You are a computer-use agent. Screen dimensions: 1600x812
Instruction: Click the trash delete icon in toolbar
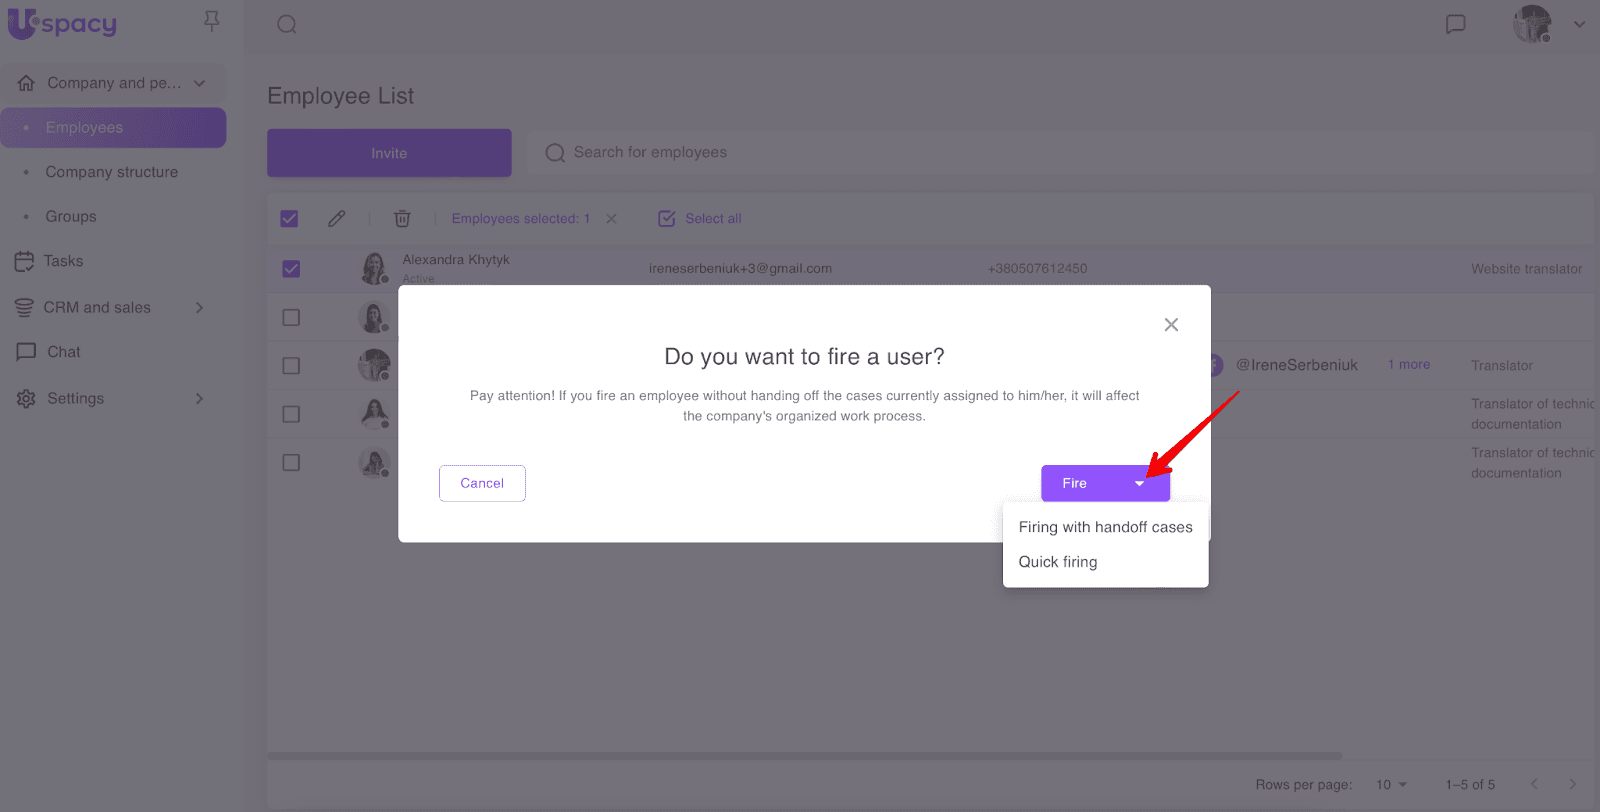click(402, 218)
